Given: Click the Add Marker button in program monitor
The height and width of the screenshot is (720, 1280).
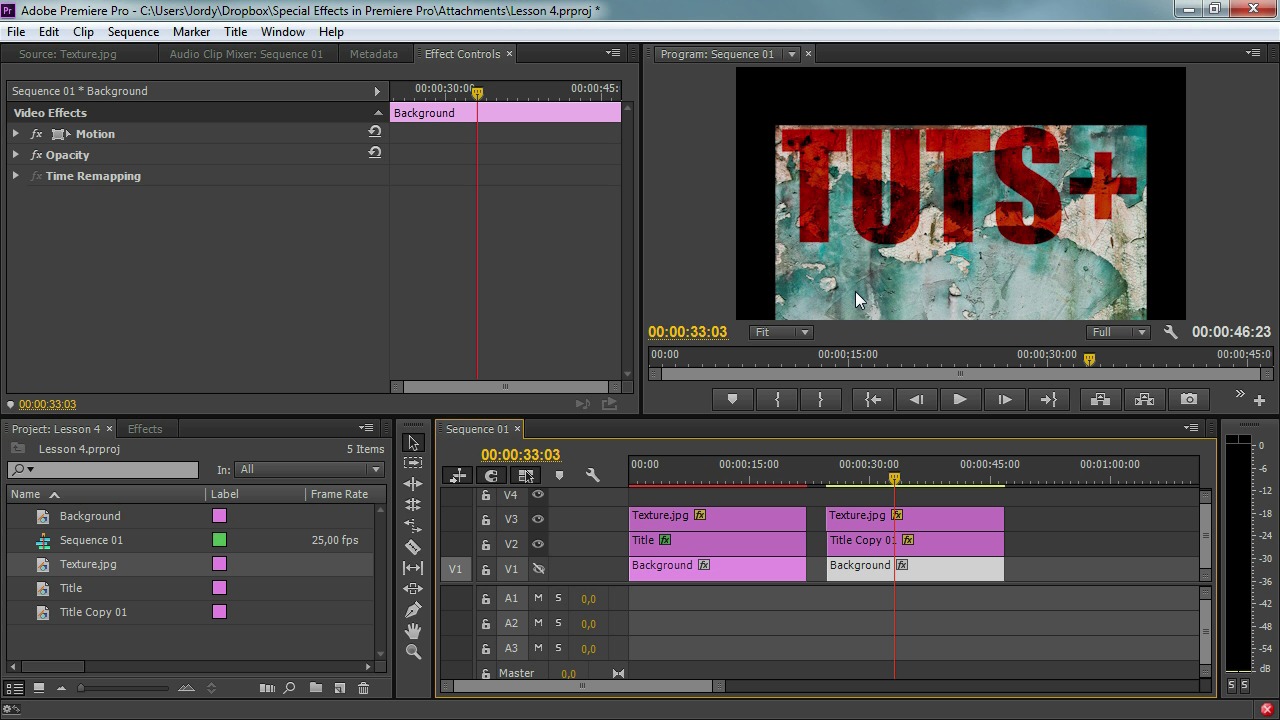Looking at the screenshot, I should coord(732,399).
